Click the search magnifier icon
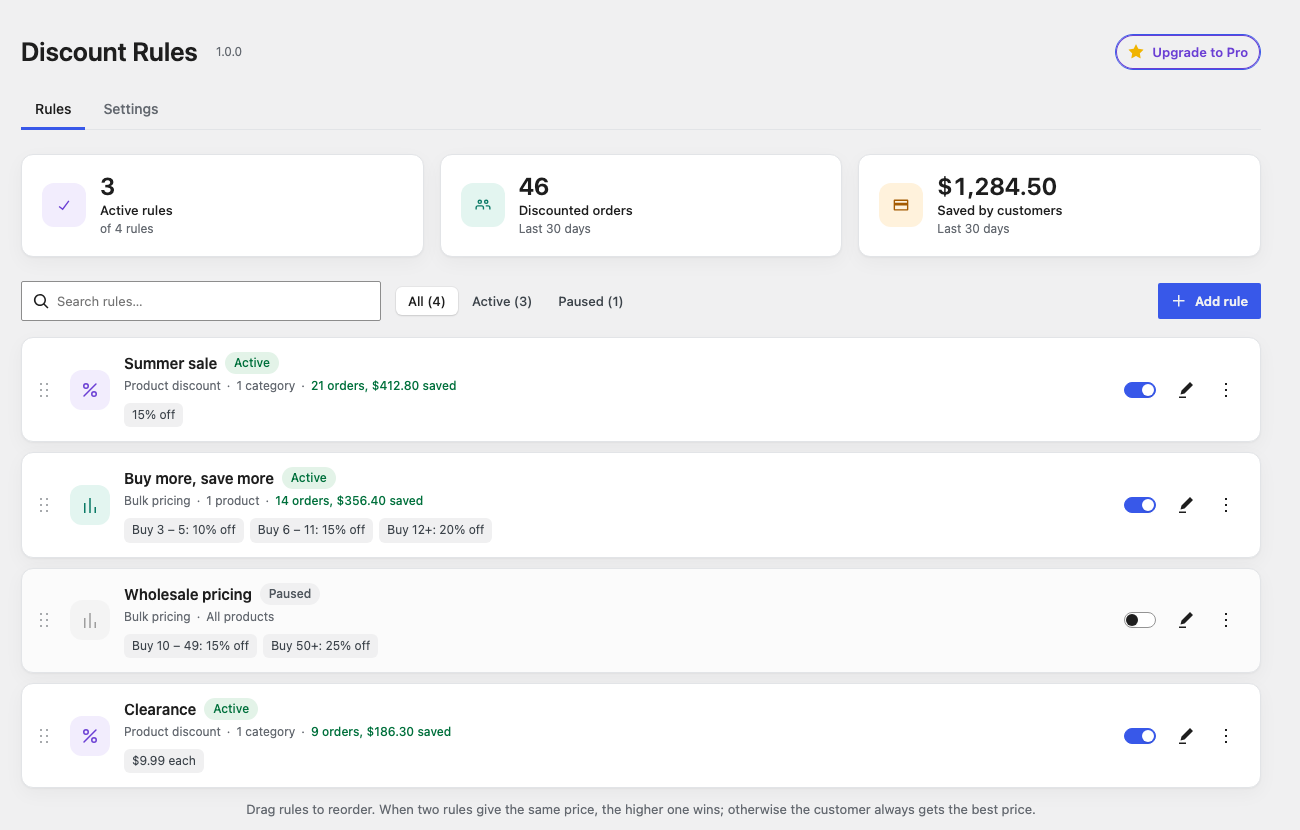This screenshot has height=830, width=1300. [41, 301]
